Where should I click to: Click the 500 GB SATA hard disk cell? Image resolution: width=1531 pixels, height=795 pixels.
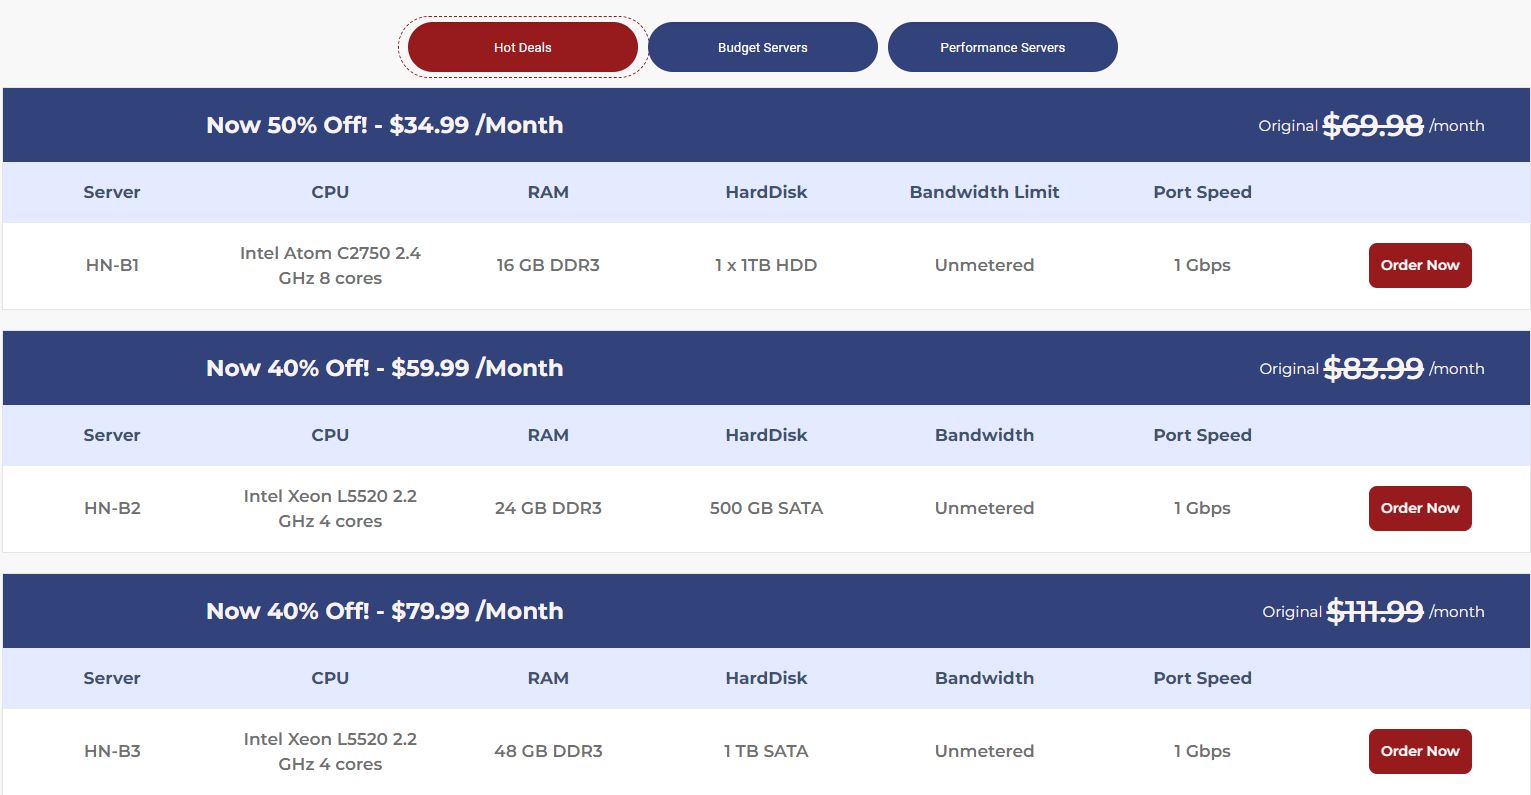(766, 508)
